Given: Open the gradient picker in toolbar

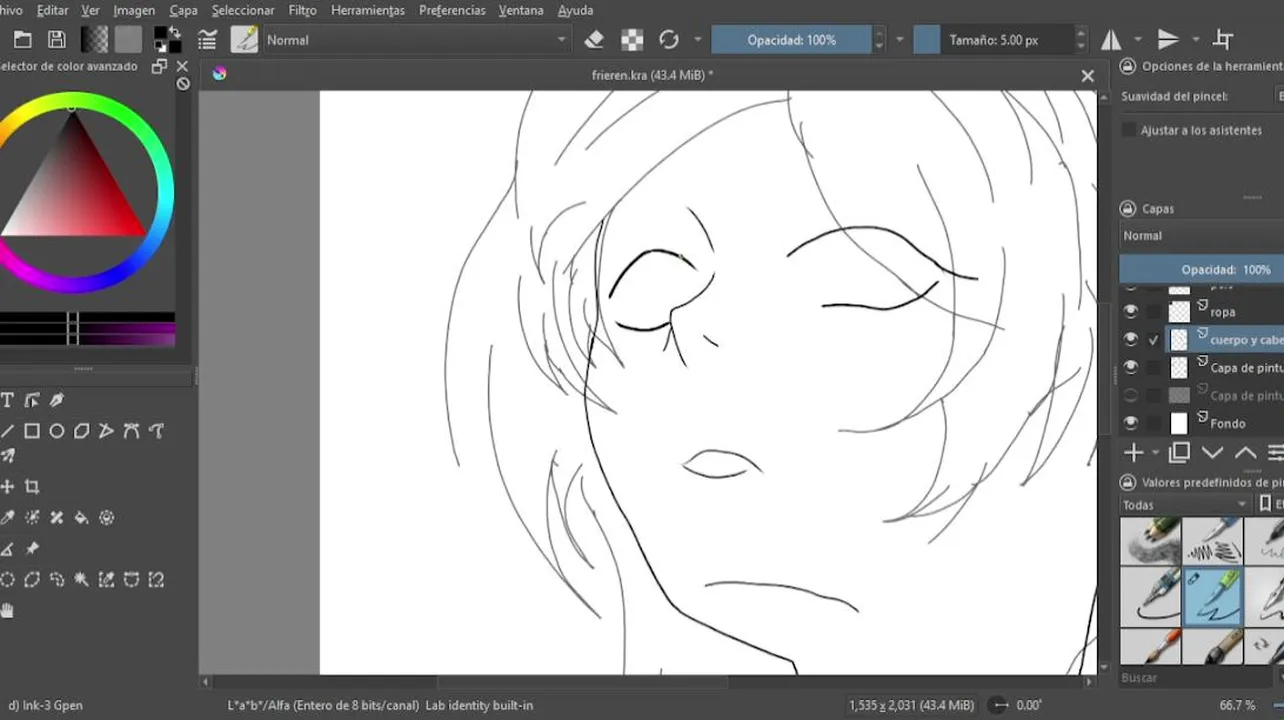Looking at the screenshot, I should 94,40.
